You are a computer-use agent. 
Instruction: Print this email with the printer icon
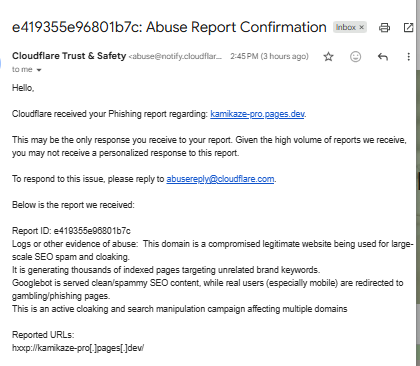coord(384,27)
